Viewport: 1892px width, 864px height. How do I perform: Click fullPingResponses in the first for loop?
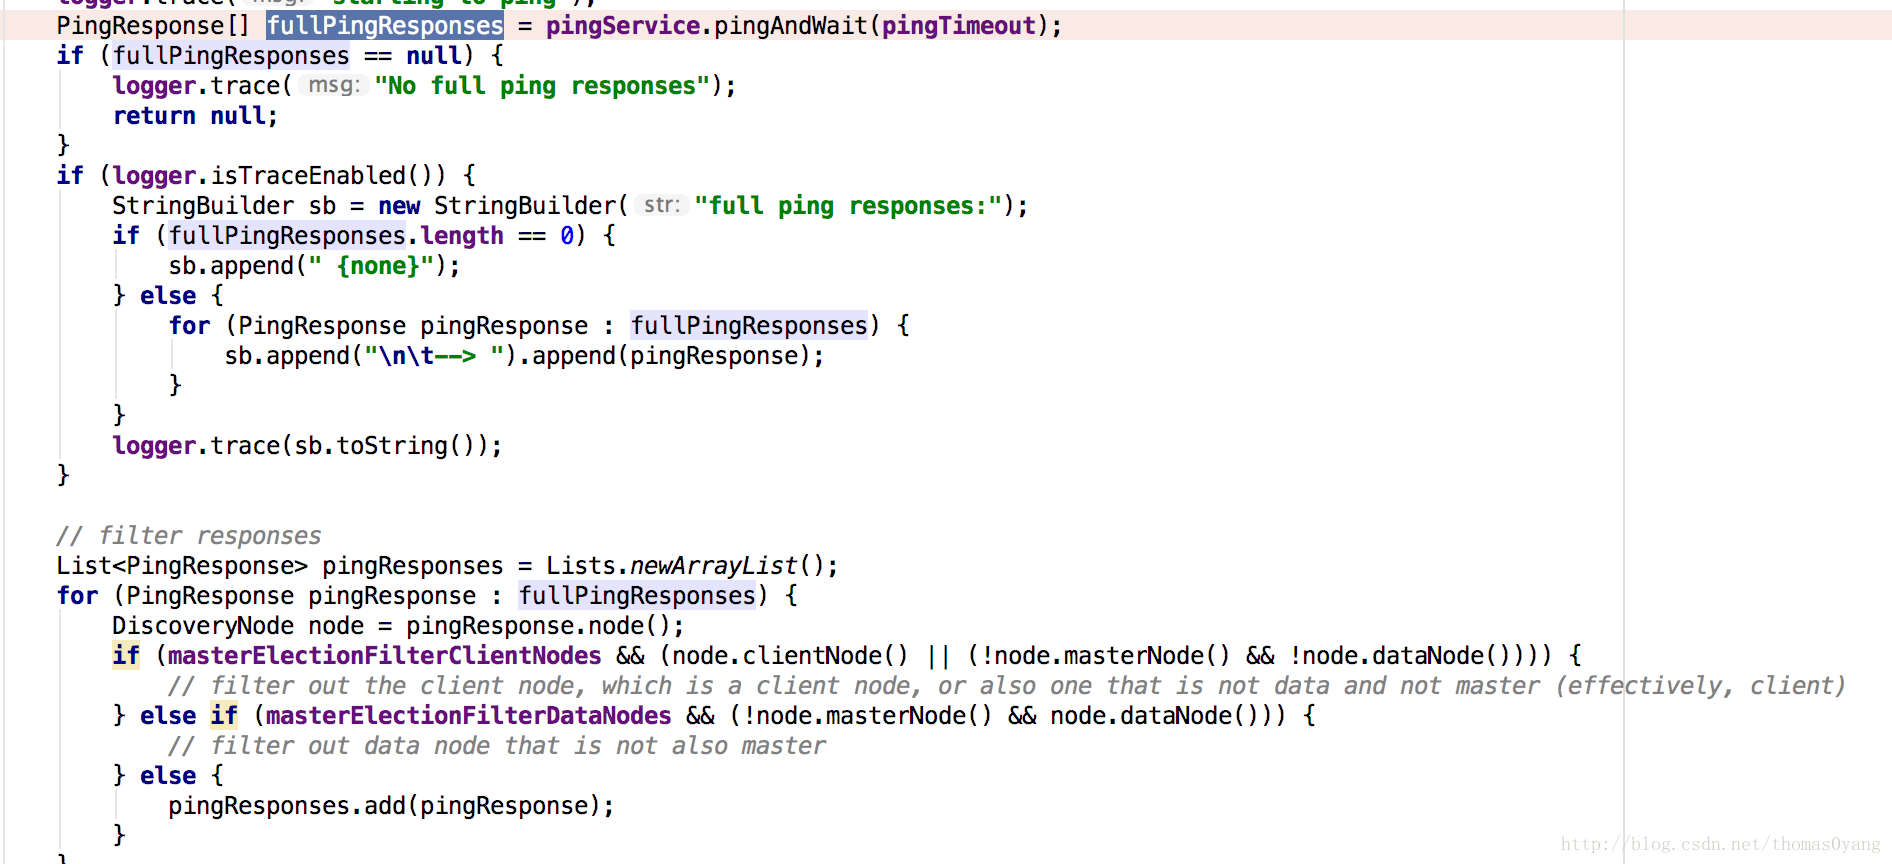749,326
